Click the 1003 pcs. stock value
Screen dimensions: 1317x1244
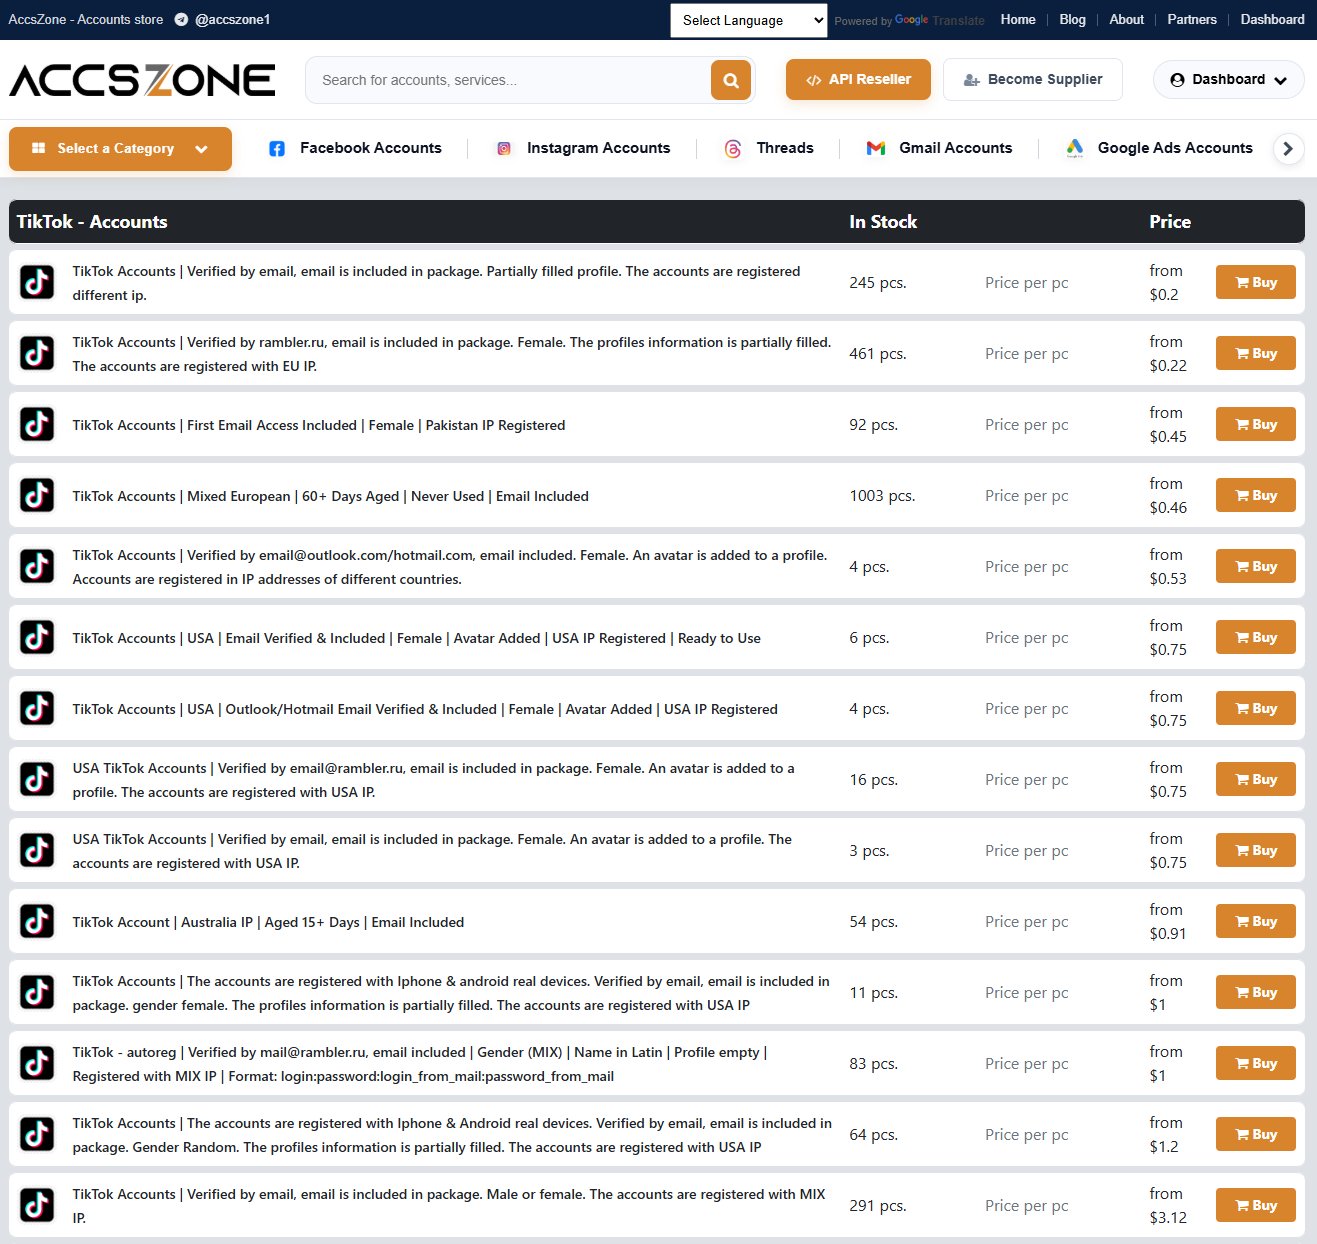coord(882,496)
